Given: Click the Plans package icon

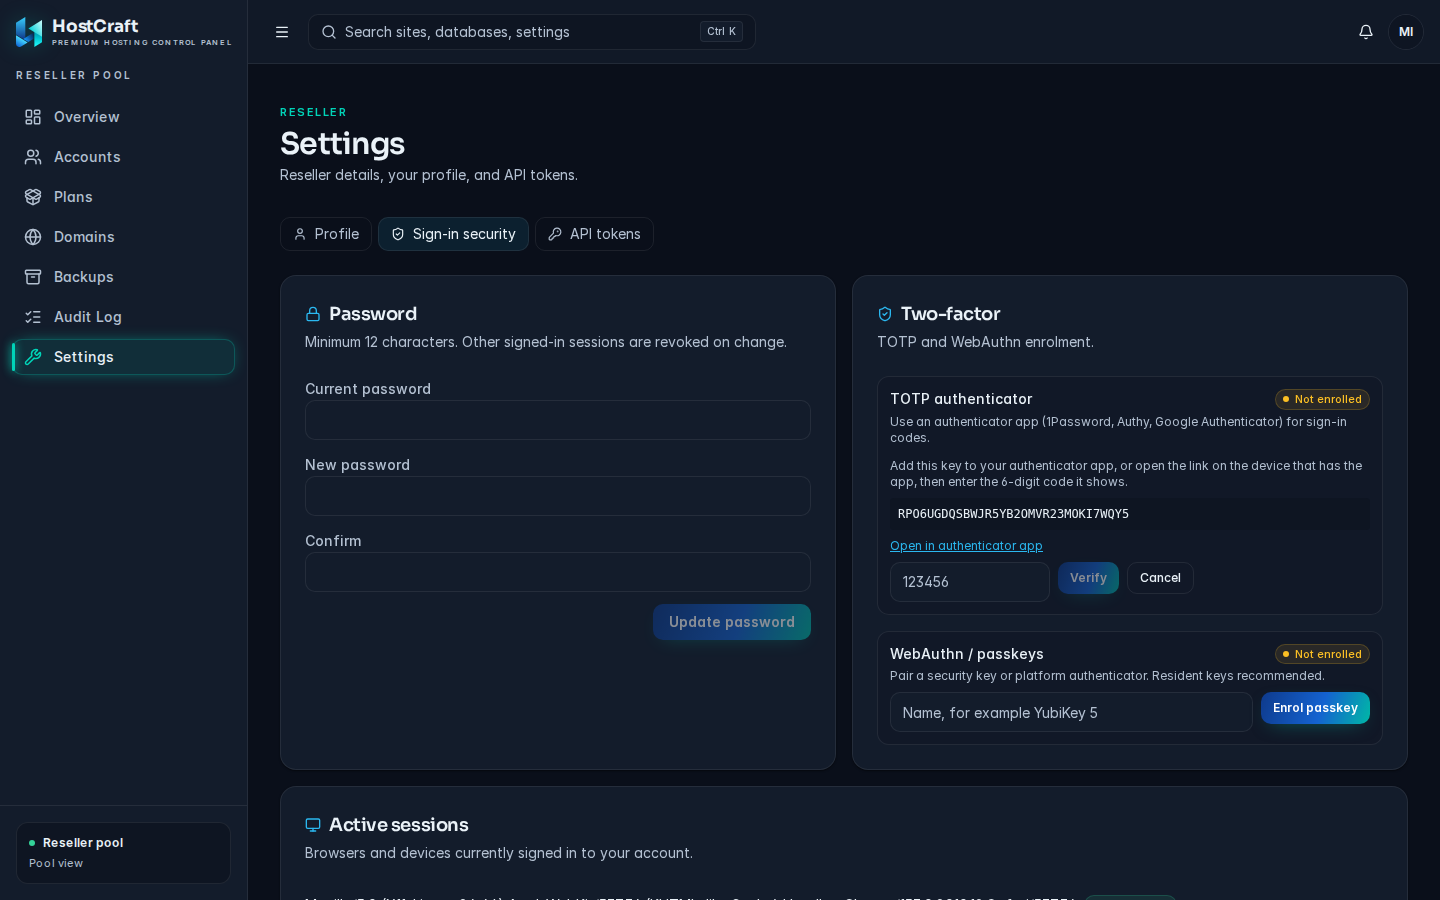Looking at the screenshot, I should pos(33,197).
